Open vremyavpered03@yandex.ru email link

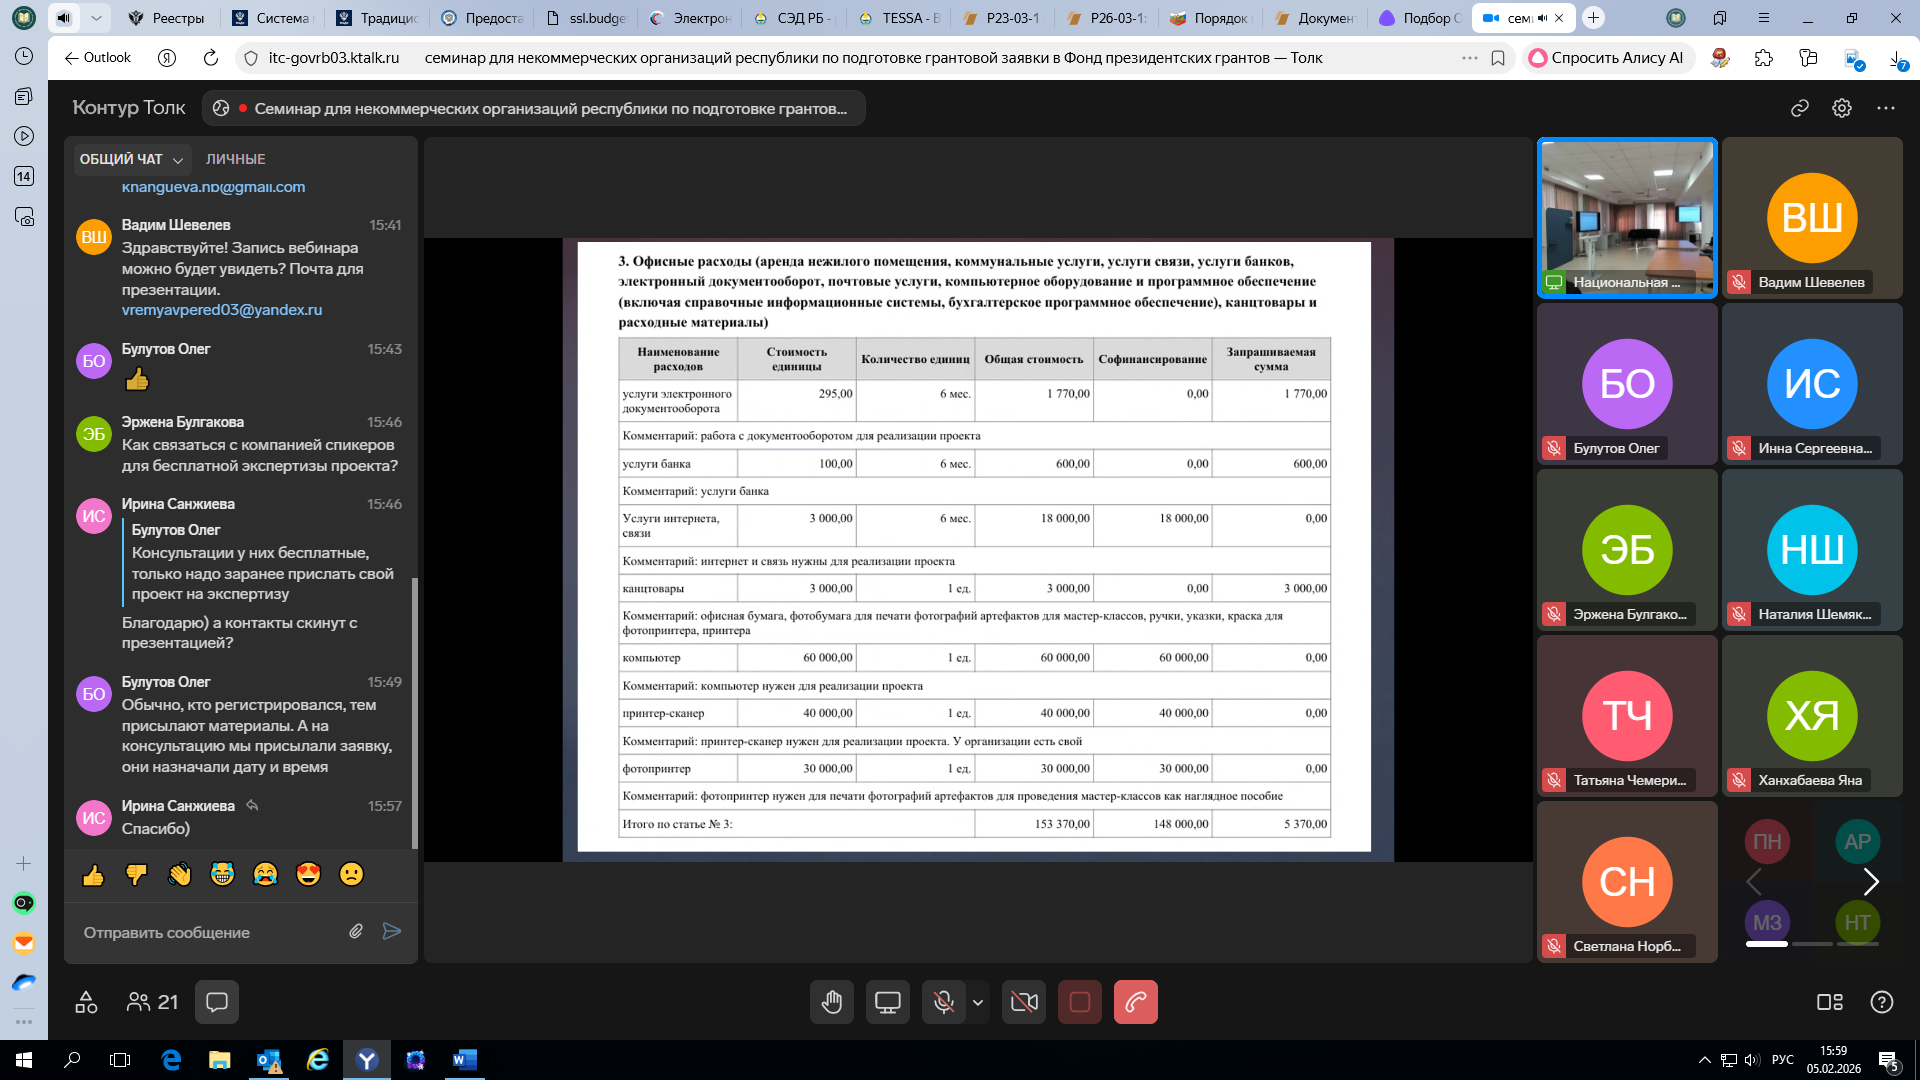tap(222, 310)
